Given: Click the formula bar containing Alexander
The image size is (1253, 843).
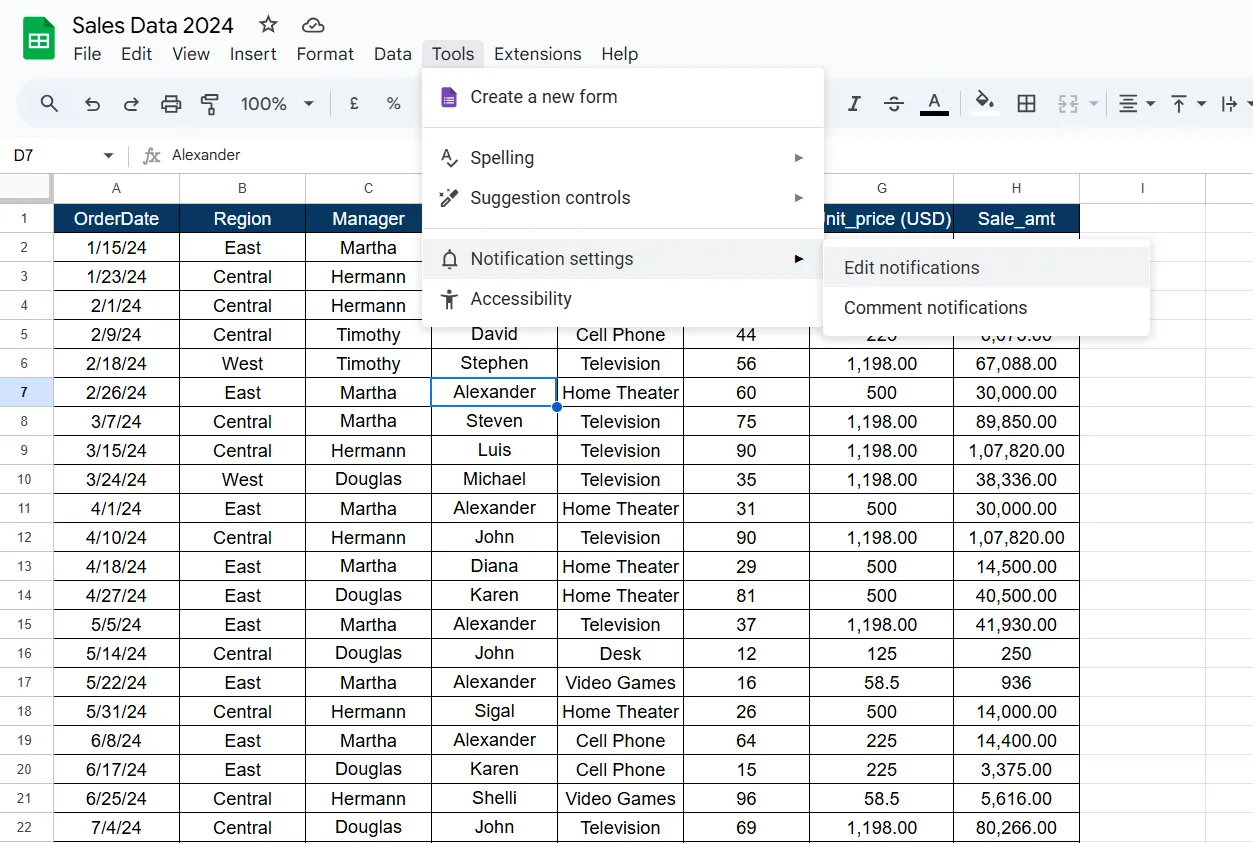Looking at the screenshot, I should 700,156.
